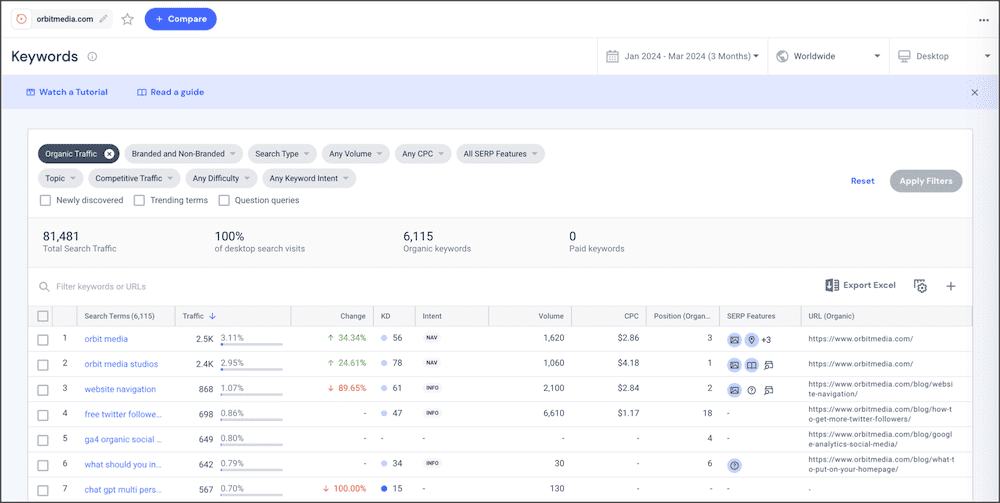The width and height of the screenshot is (1000, 503).
Task: Click image SERP feature icon for orbit media
Action: (735, 340)
